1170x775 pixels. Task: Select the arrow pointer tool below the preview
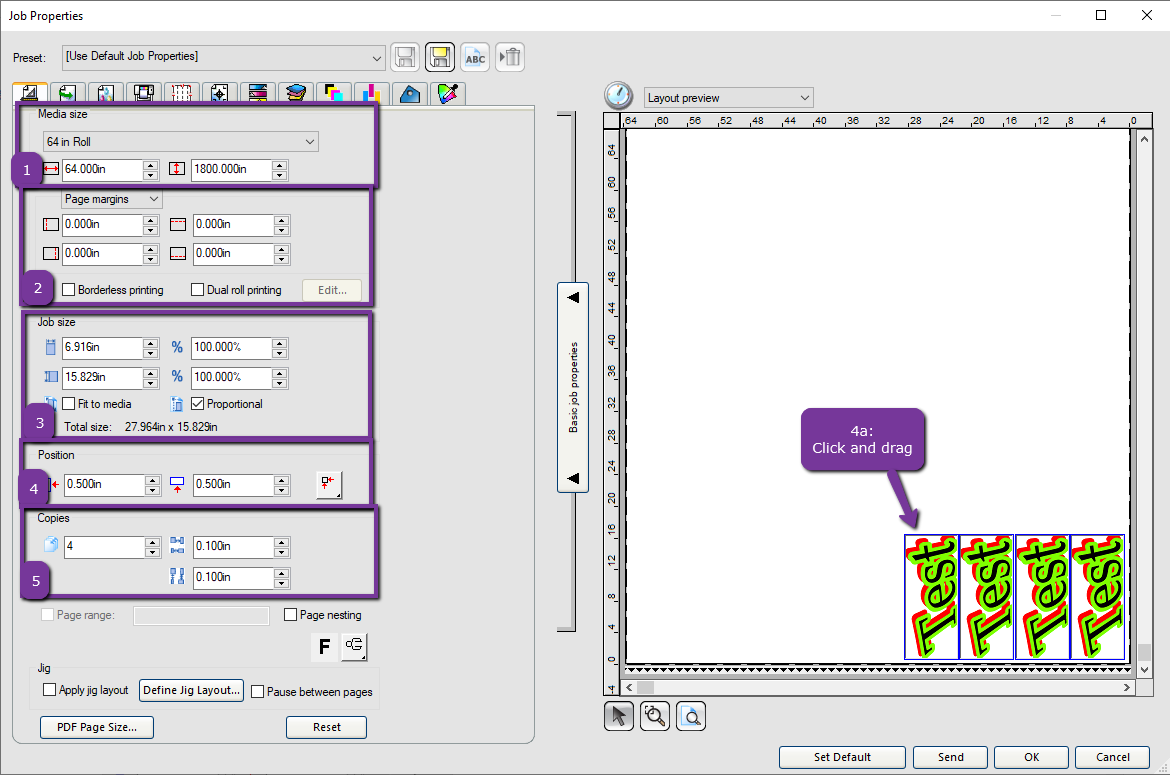(618, 715)
